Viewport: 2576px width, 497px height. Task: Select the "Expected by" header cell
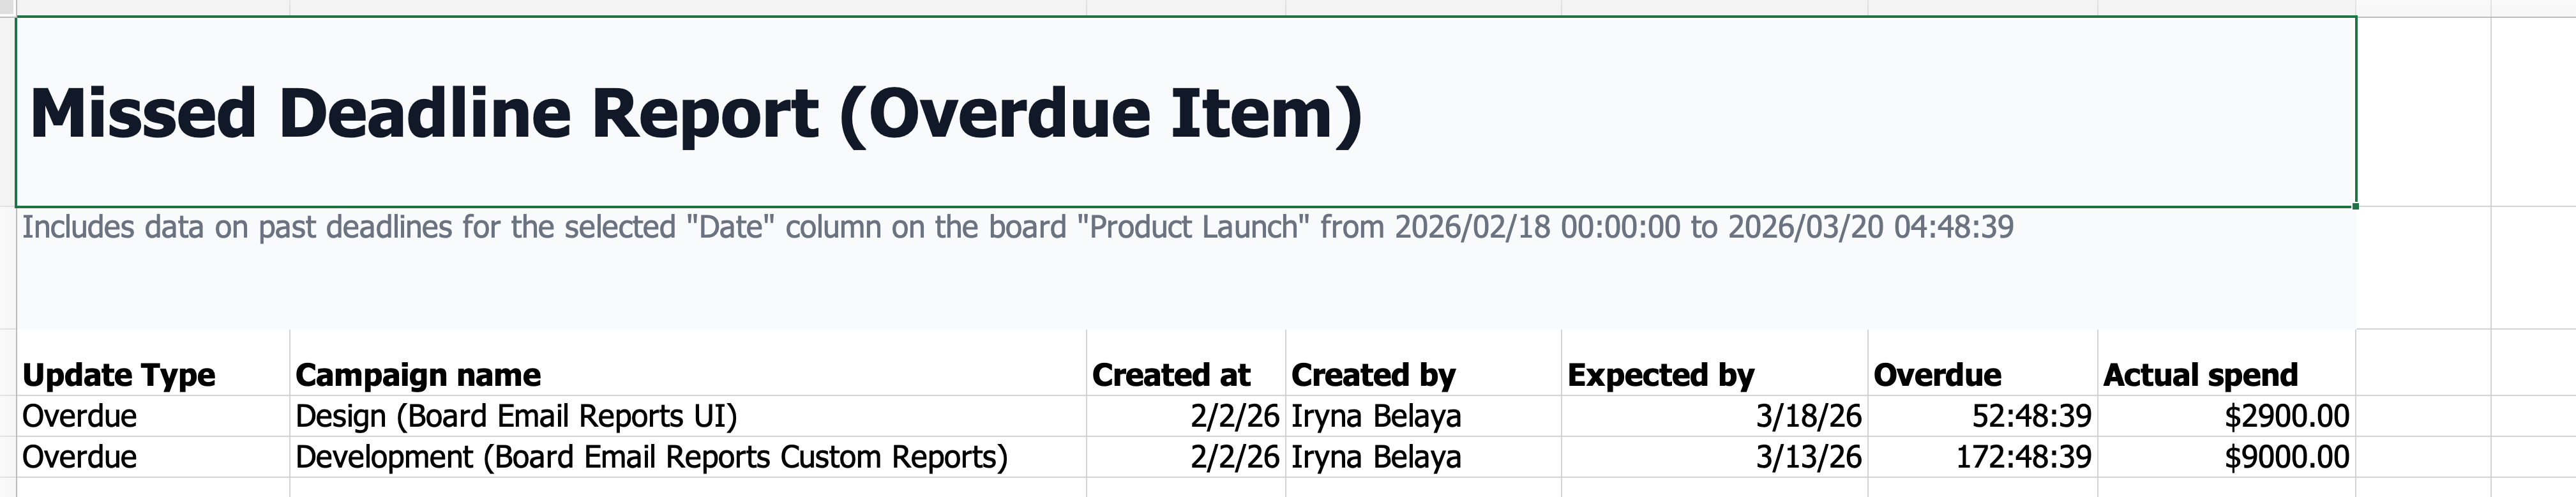(1660, 375)
